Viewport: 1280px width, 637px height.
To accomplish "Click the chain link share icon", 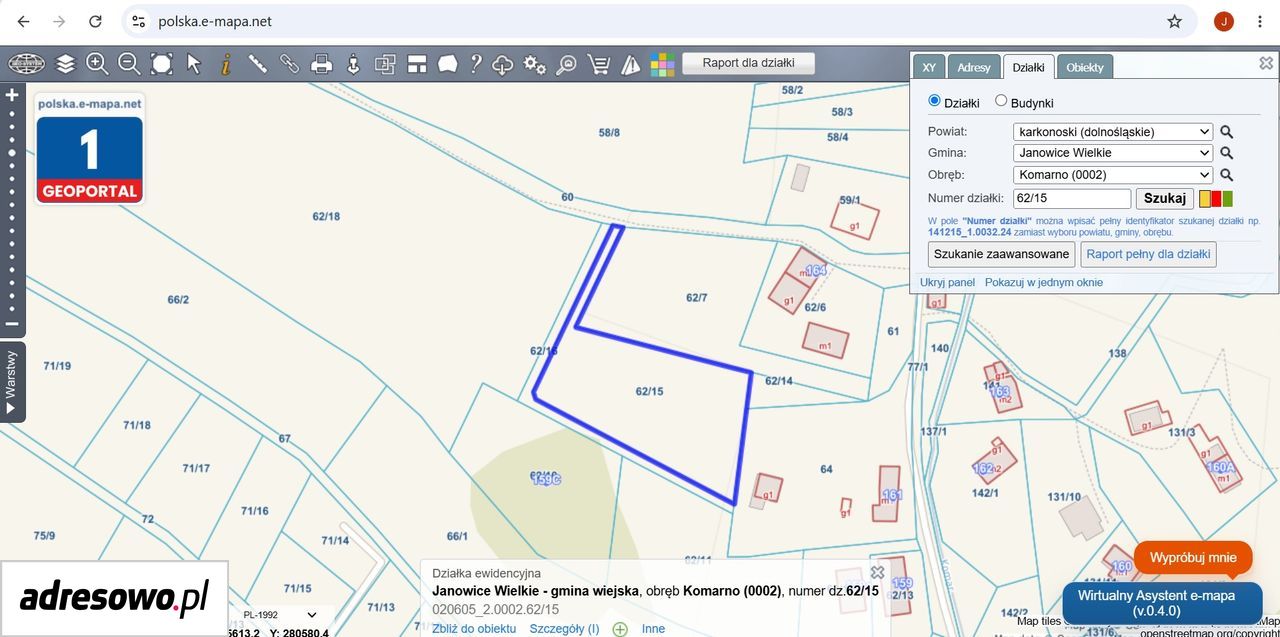I will pos(289,64).
